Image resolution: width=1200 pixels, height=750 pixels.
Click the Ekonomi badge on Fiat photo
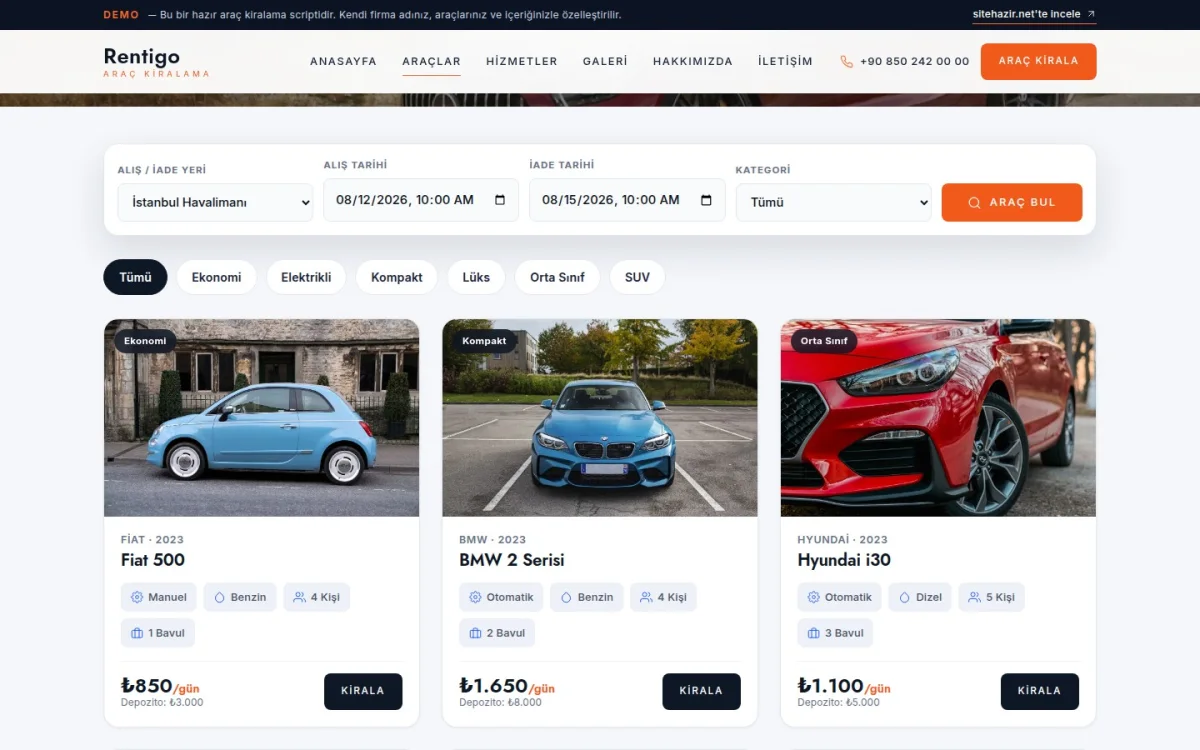pyautogui.click(x=145, y=341)
